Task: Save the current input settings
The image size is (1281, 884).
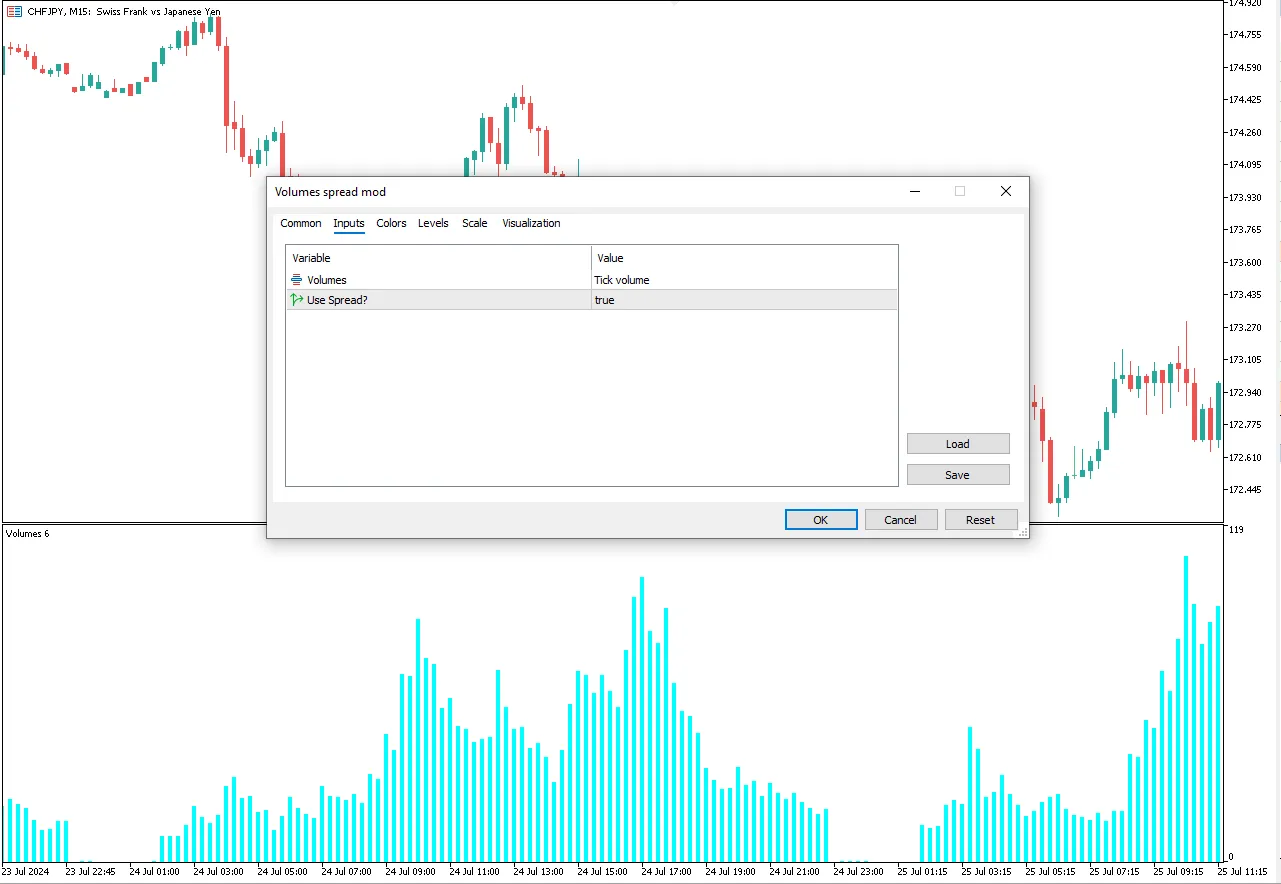Action: tap(958, 475)
